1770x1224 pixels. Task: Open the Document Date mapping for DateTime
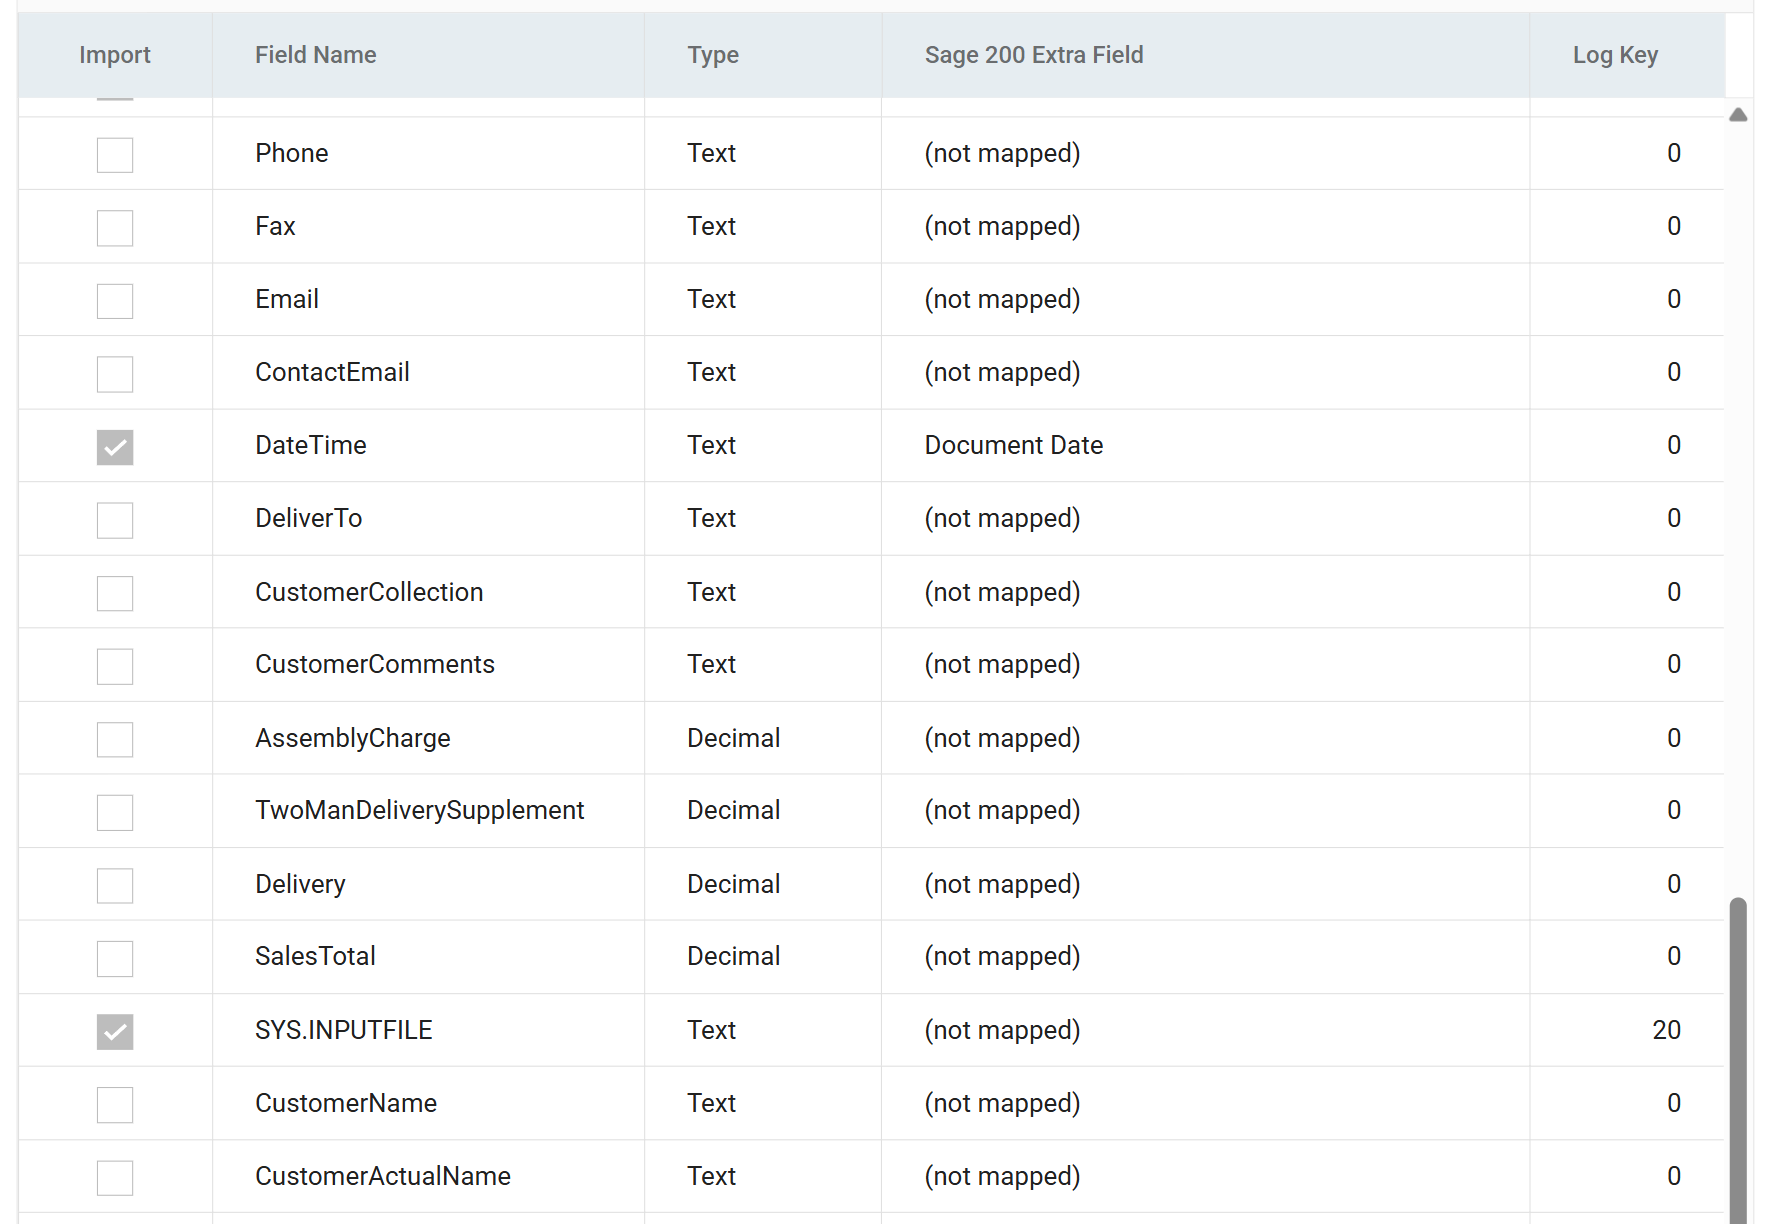[x=1205, y=445]
